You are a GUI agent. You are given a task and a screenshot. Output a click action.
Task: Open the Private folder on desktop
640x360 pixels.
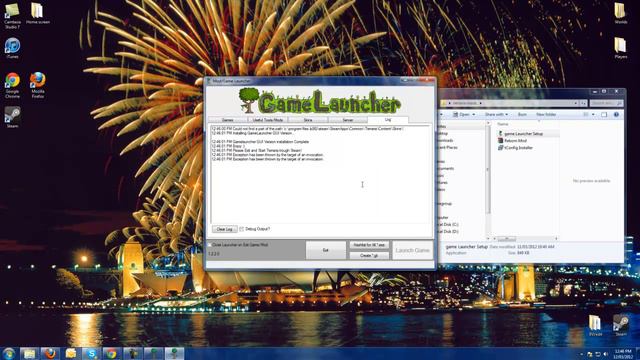click(595, 326)
